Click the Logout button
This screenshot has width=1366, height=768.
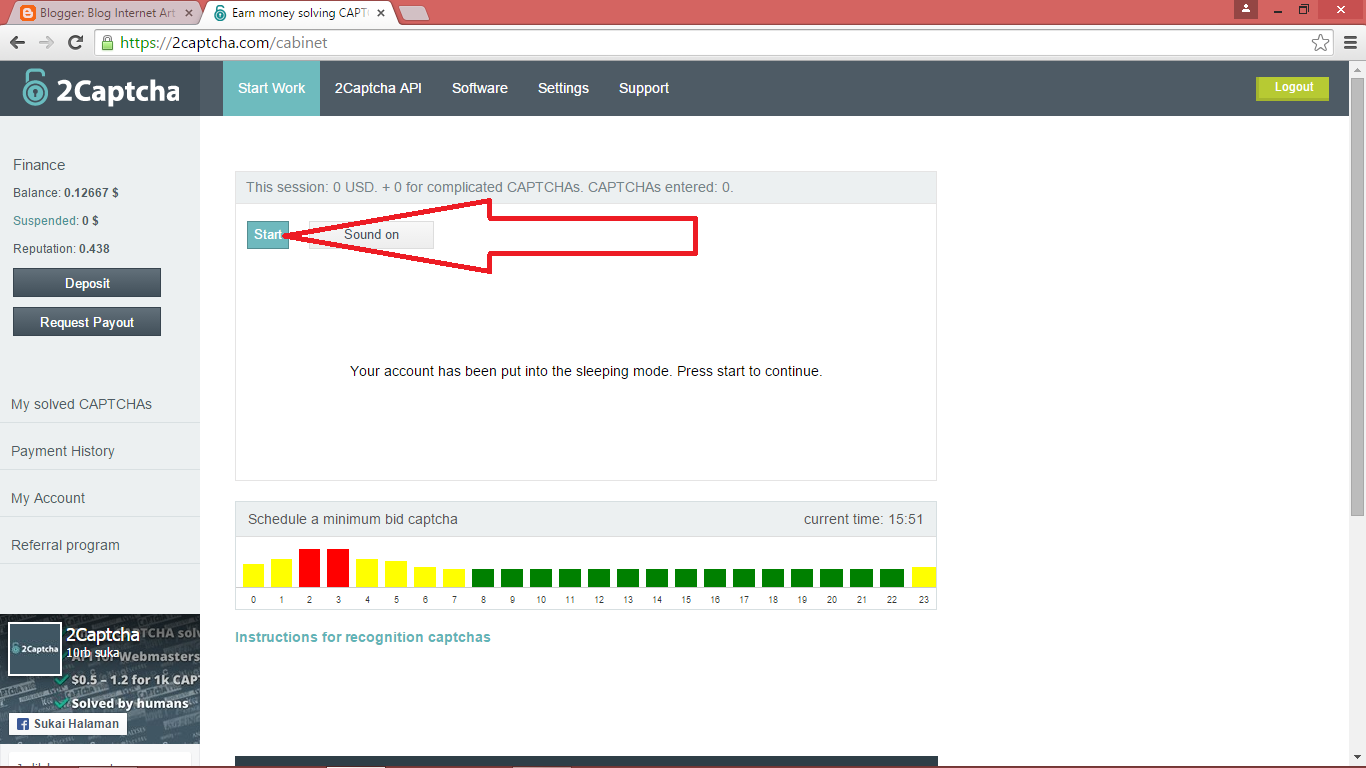[x=1293, y=88]
